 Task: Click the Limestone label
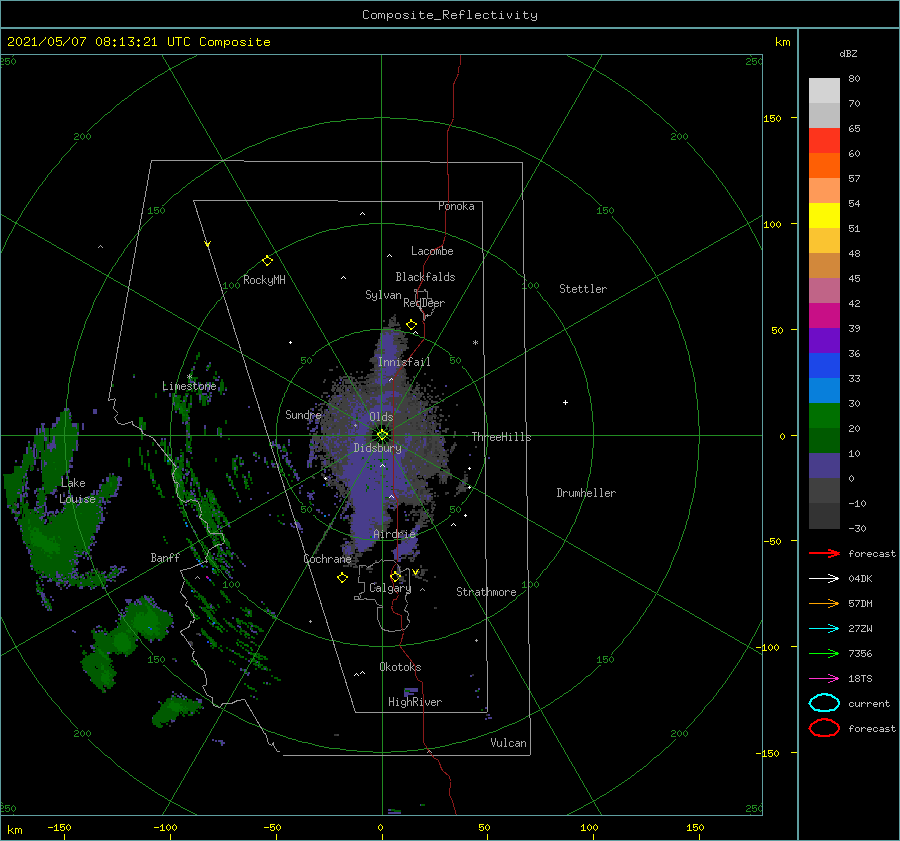coord(189,386)
